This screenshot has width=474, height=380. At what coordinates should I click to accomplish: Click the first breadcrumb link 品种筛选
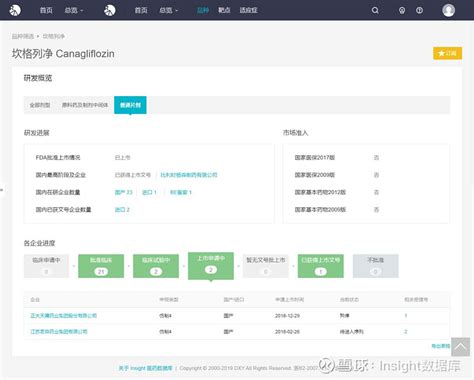pos(23,36)
